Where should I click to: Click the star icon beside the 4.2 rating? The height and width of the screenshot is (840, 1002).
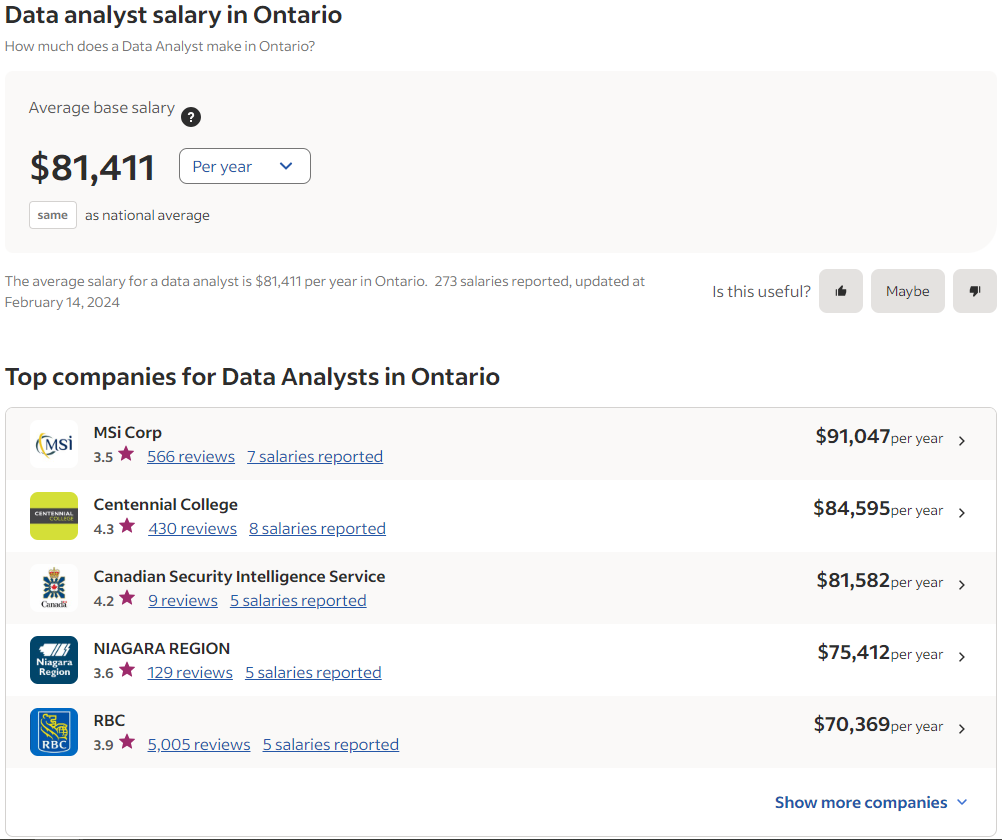[127, 598]
